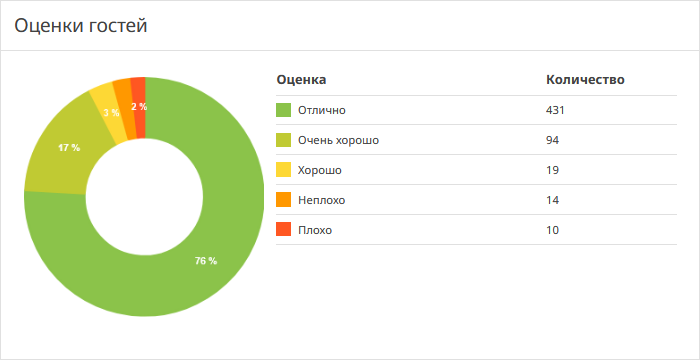Click the olive Очень хорошо legend swatch
700x360 pixels.
[283, 140]
